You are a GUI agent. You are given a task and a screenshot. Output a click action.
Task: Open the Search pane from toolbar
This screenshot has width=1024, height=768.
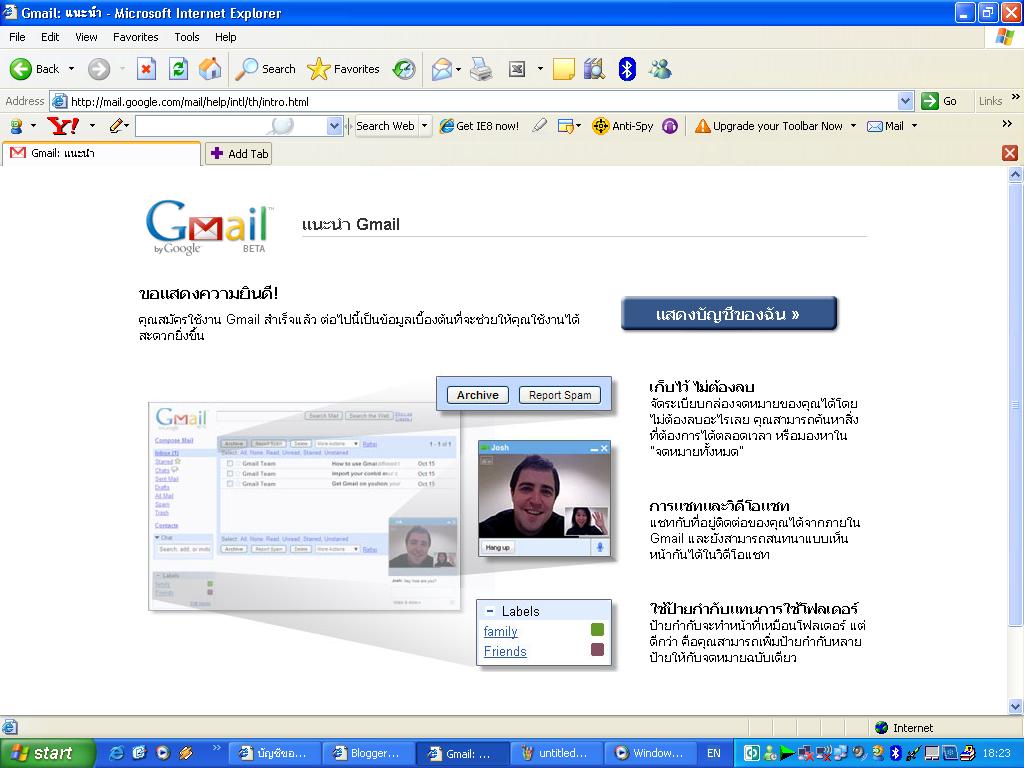coord(265,69)
